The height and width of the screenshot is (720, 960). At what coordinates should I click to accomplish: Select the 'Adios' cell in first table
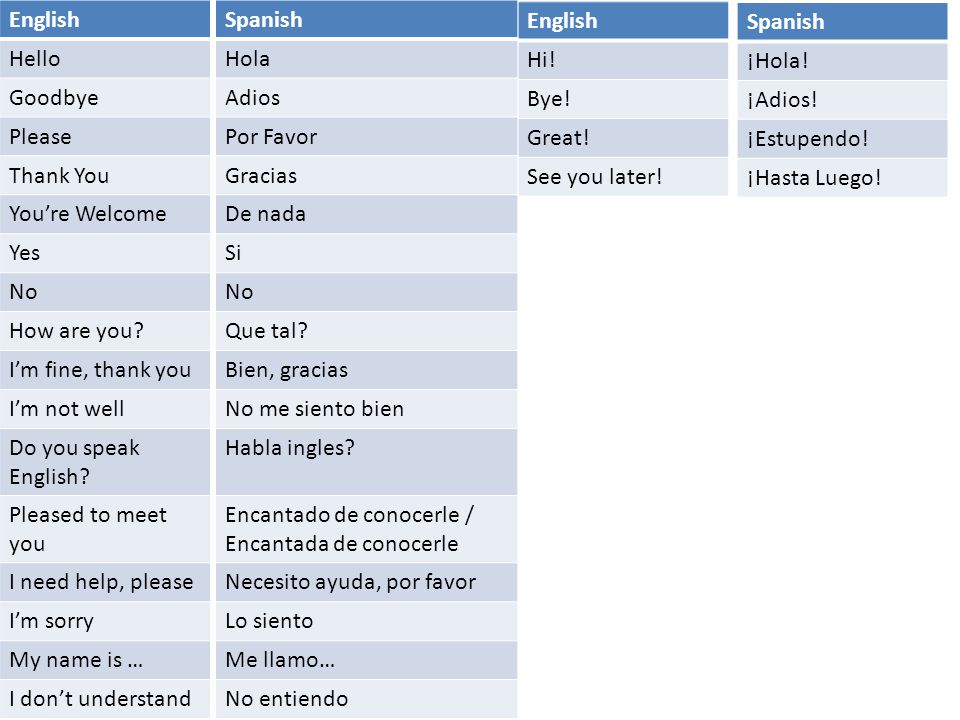tap(366, 98)
